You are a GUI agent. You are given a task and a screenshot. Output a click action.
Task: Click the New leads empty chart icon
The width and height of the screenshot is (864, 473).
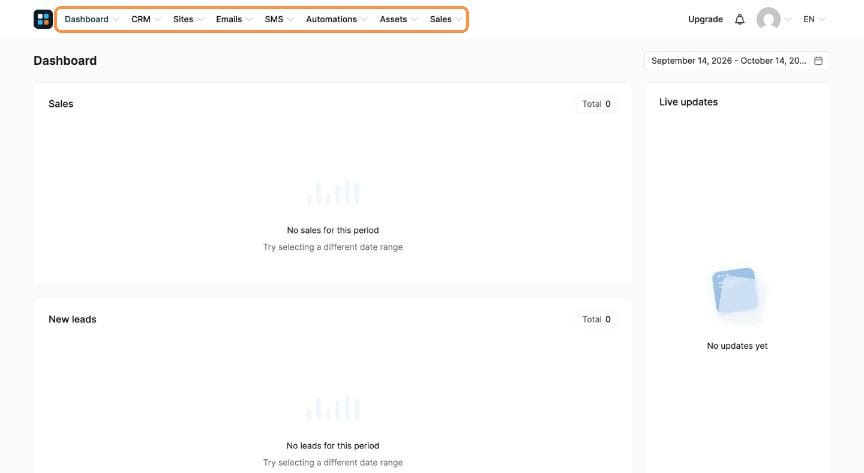click(x=333, y=407)
